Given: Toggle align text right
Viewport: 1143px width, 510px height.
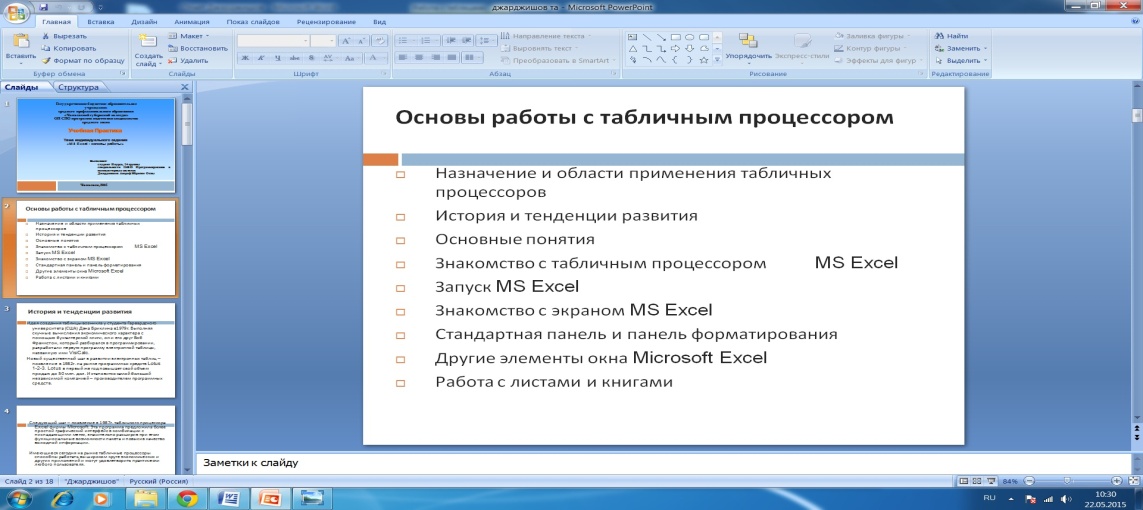Looking at the screenshot, I should coord(435,58).
